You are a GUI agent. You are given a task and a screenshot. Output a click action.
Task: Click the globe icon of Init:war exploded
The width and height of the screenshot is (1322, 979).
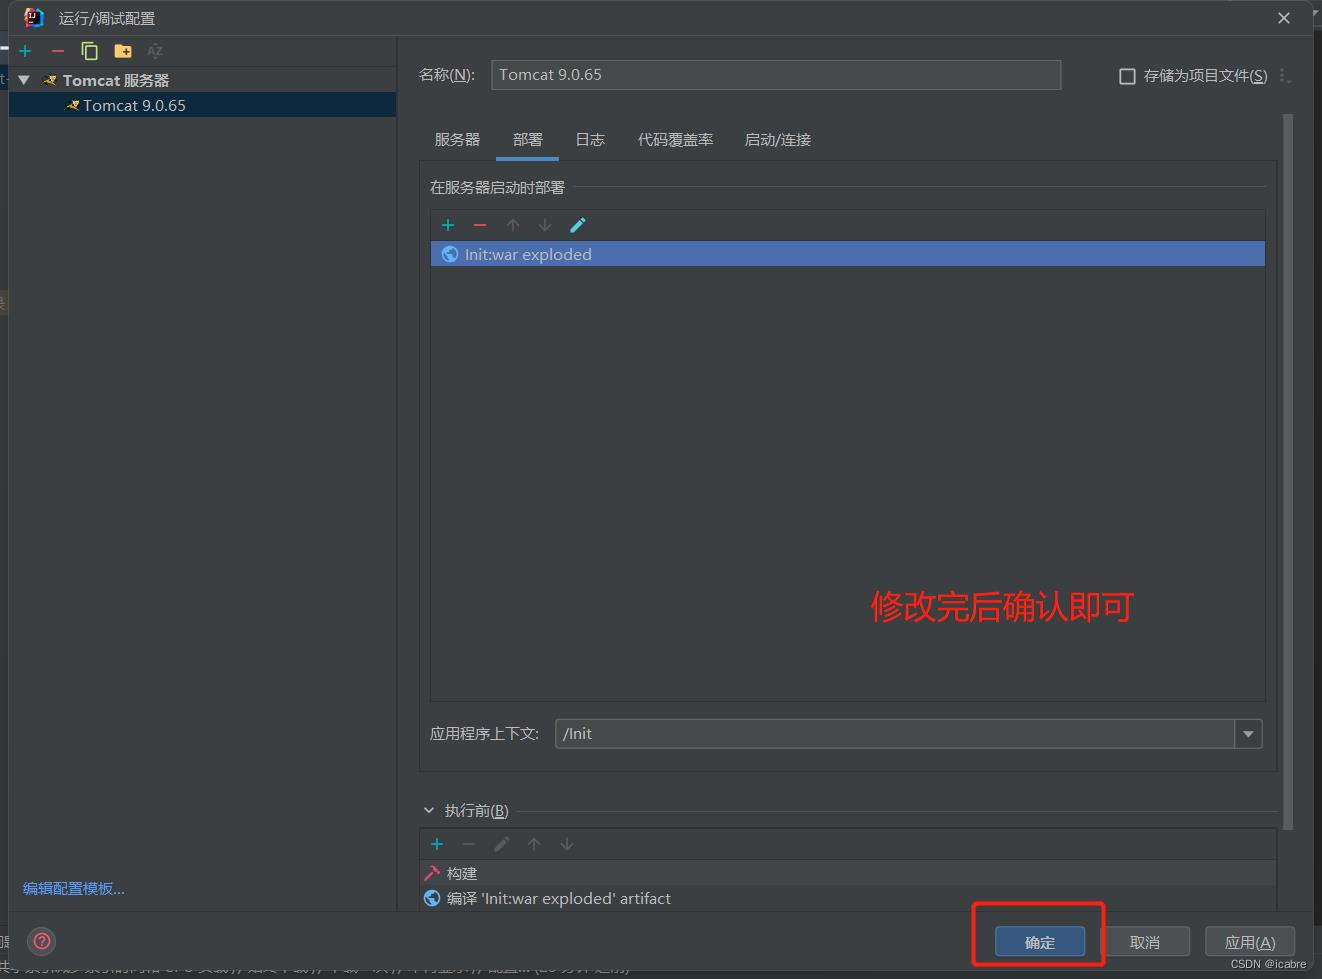(x=450, y=254)
